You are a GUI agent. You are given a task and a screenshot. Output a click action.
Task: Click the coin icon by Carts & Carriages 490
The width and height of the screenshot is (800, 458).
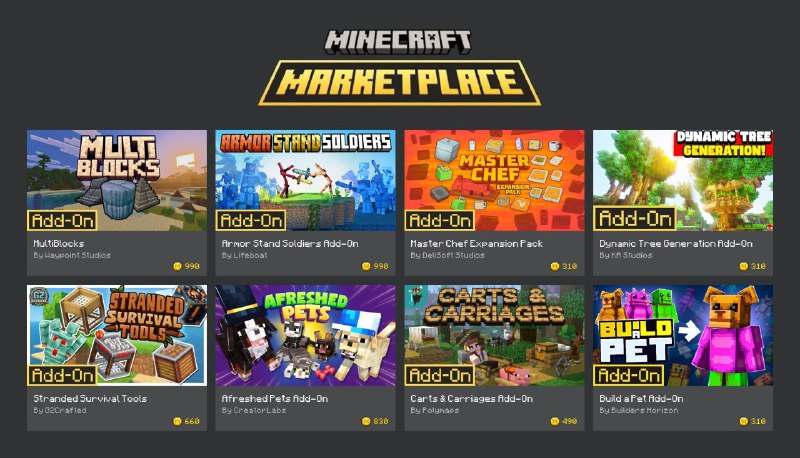point(555,421)
